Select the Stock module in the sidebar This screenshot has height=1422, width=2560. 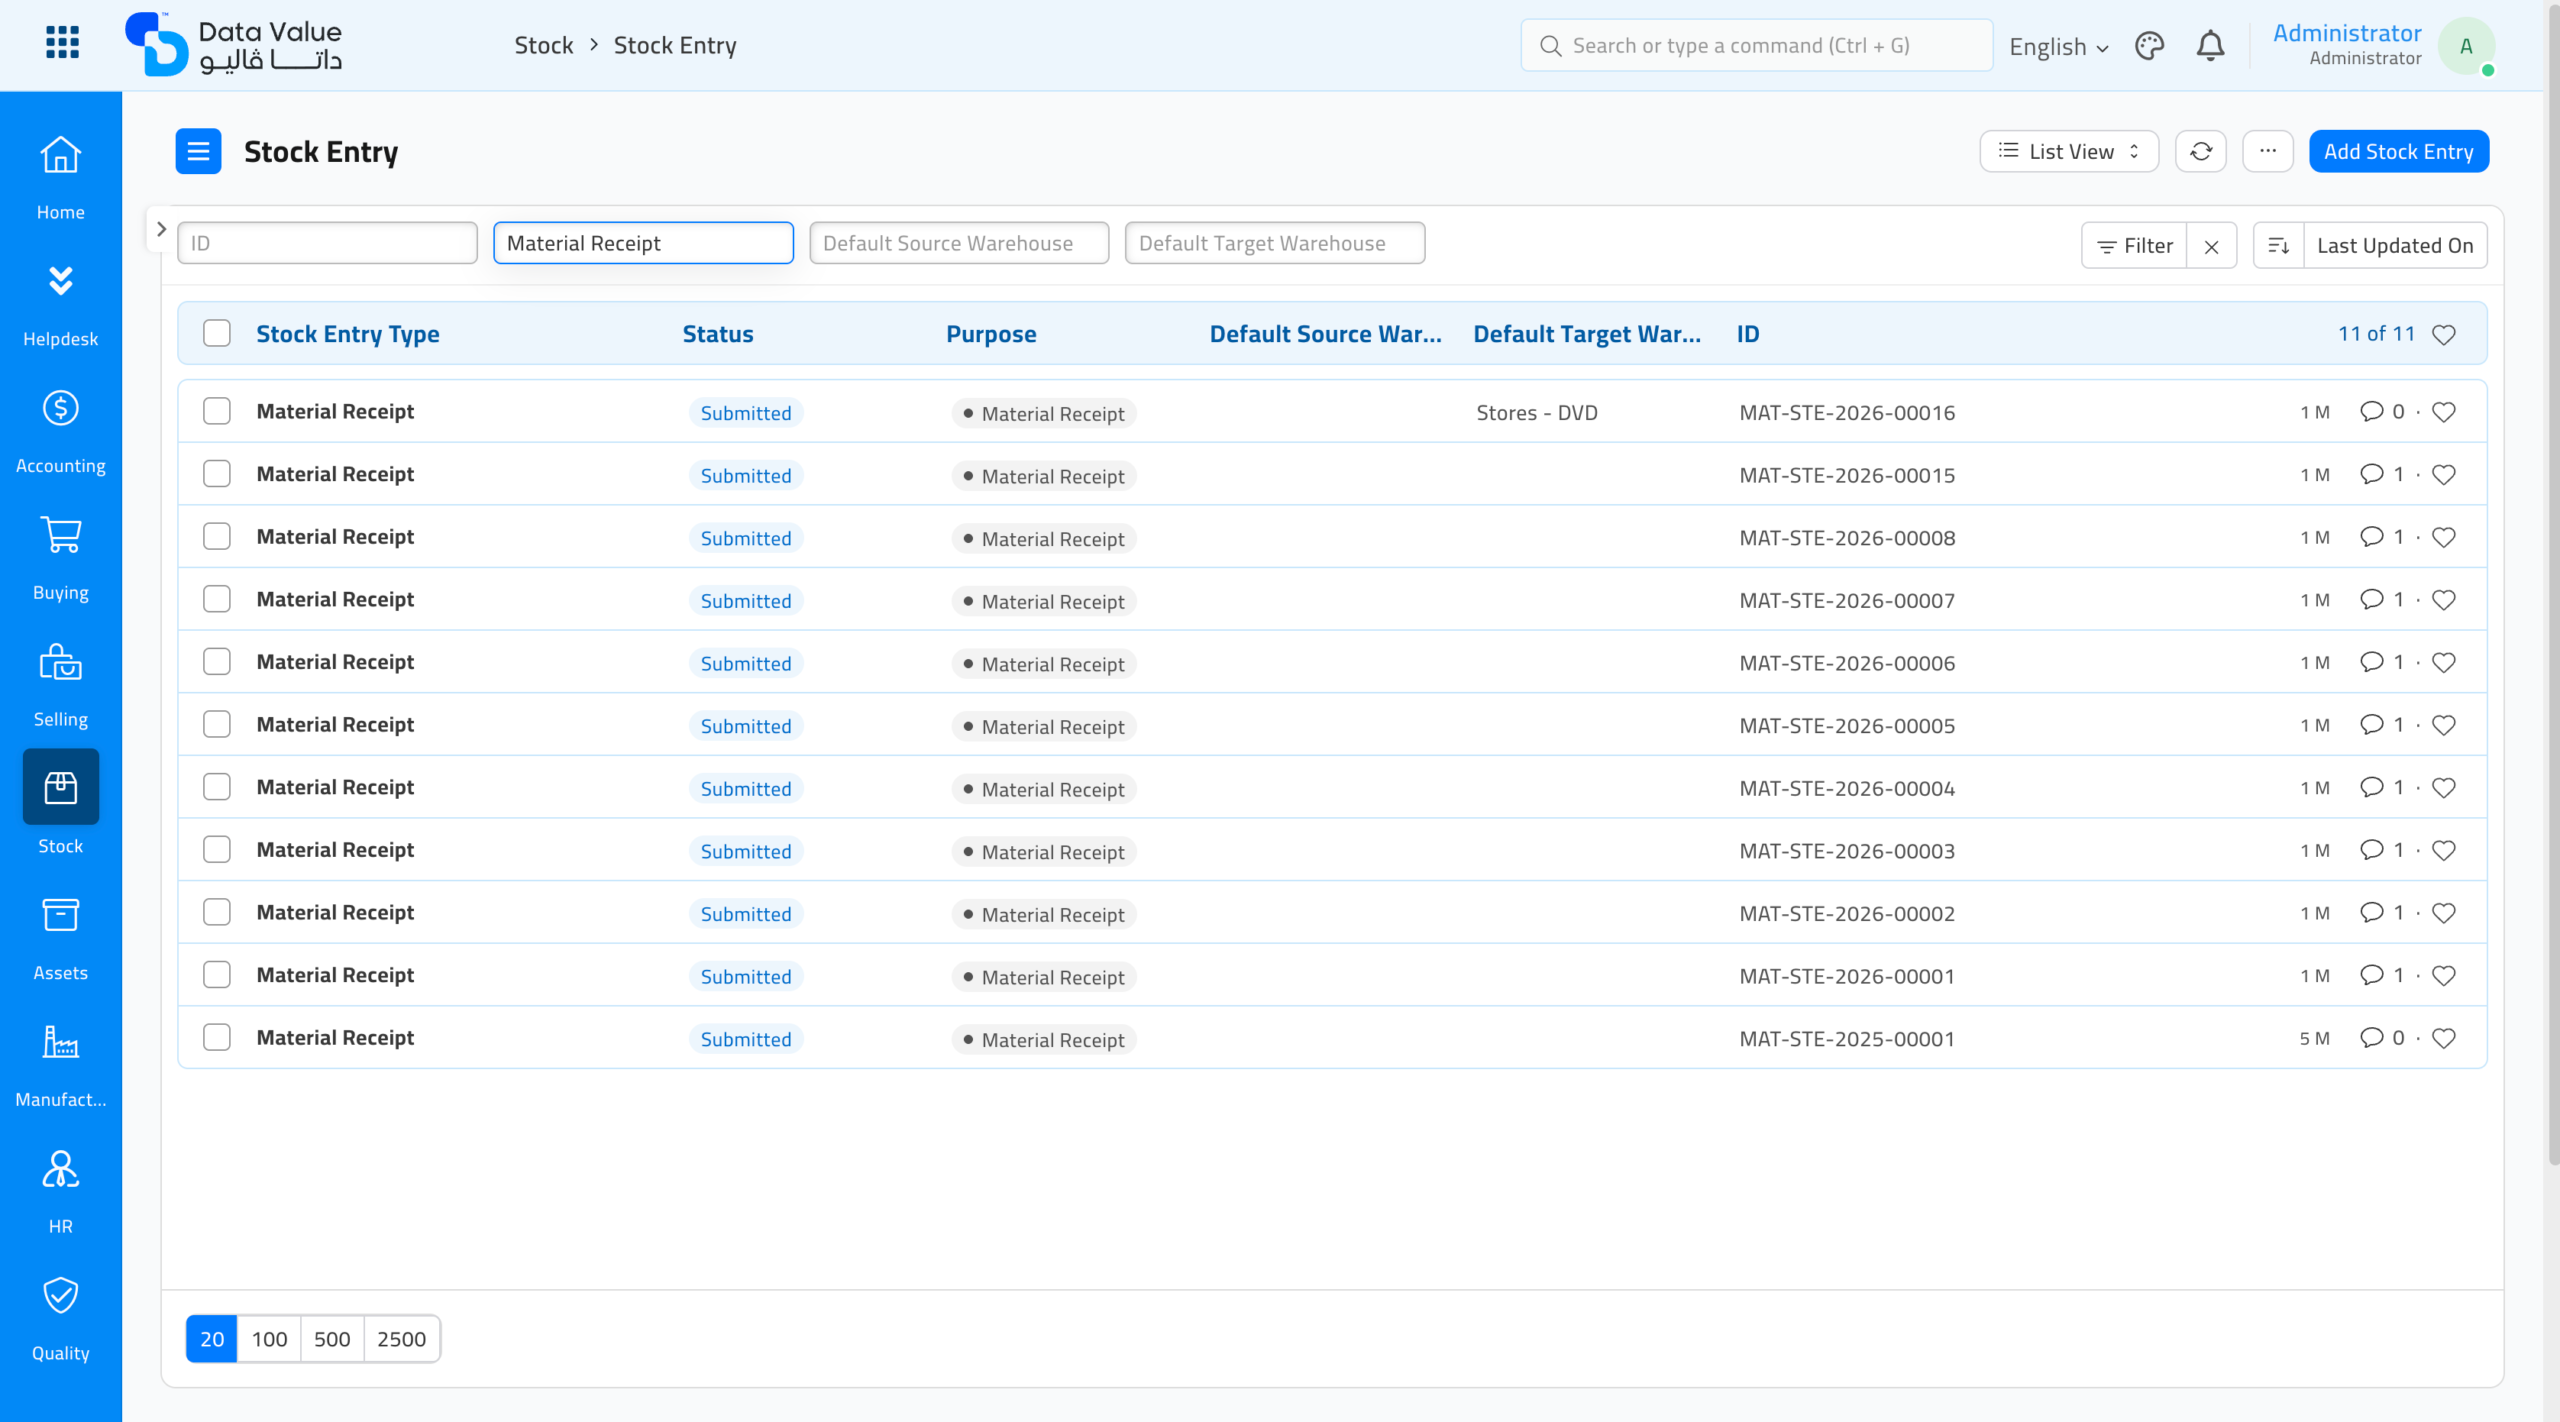point(61,803)
